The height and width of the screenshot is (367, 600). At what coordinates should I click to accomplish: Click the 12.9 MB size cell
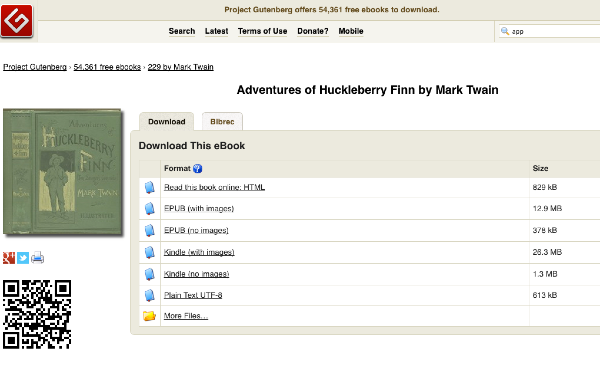[547, 209]
